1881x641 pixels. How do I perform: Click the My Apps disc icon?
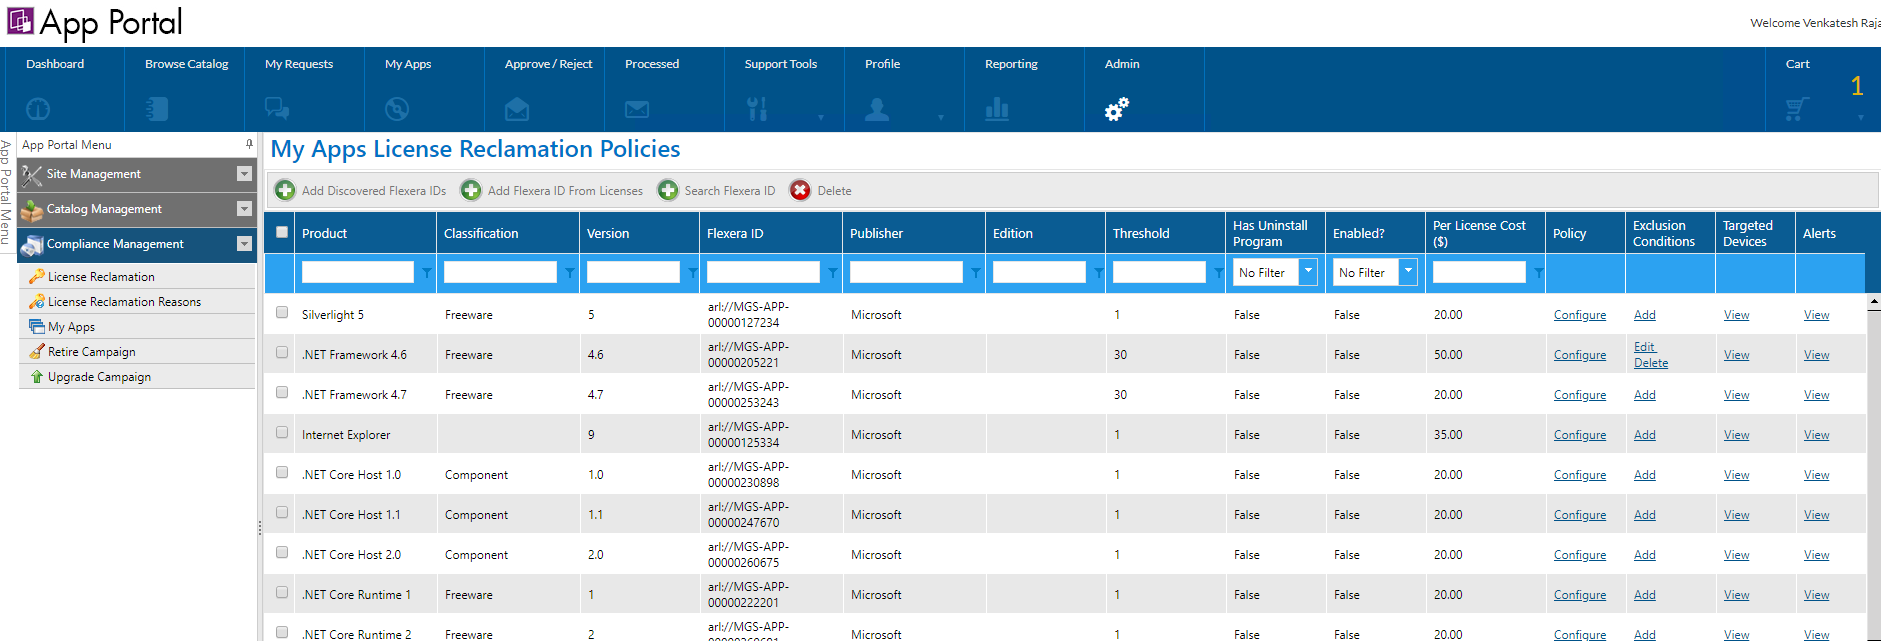(397, 109)
